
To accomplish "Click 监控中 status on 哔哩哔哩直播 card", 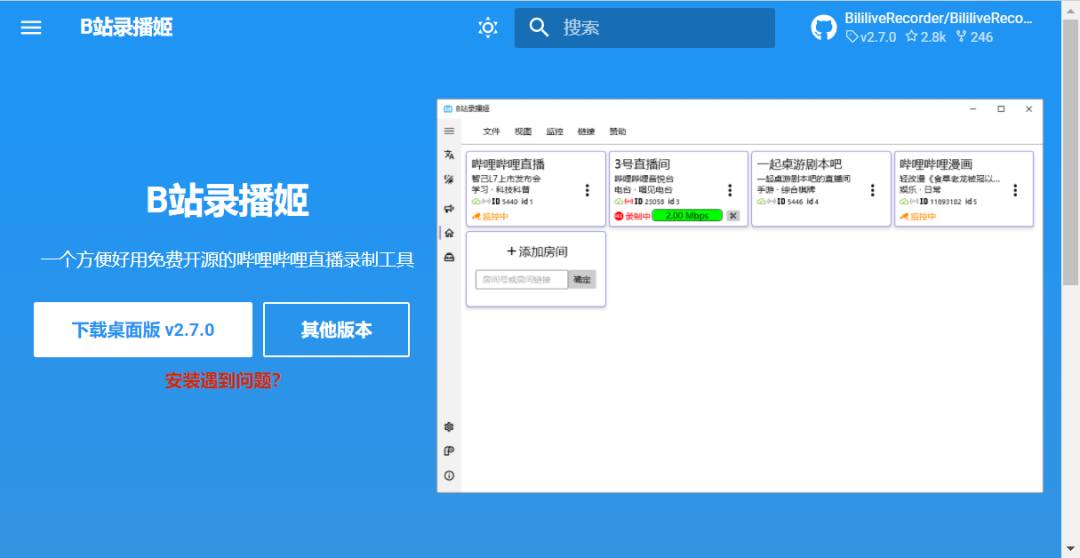I will tap(490, 216).
